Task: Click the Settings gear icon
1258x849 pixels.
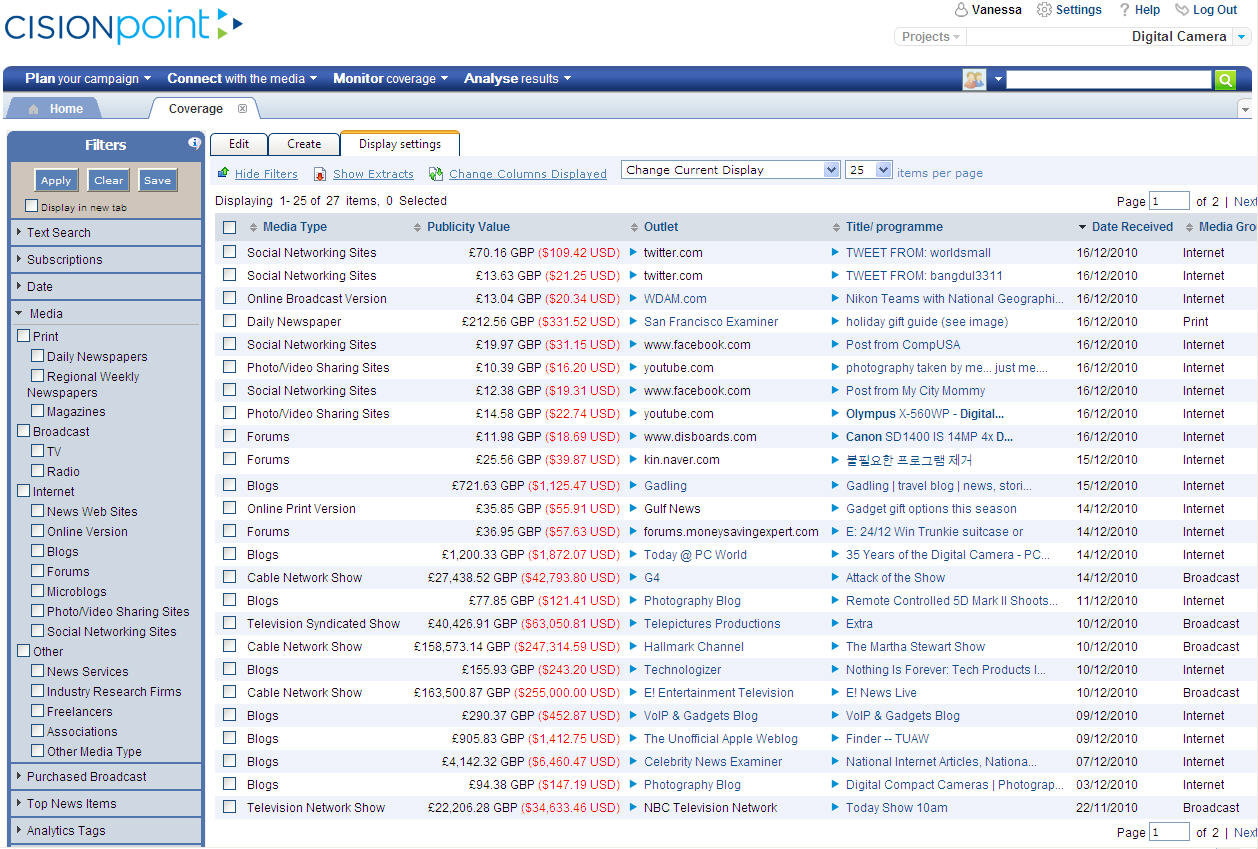Action: (1044, 10)
